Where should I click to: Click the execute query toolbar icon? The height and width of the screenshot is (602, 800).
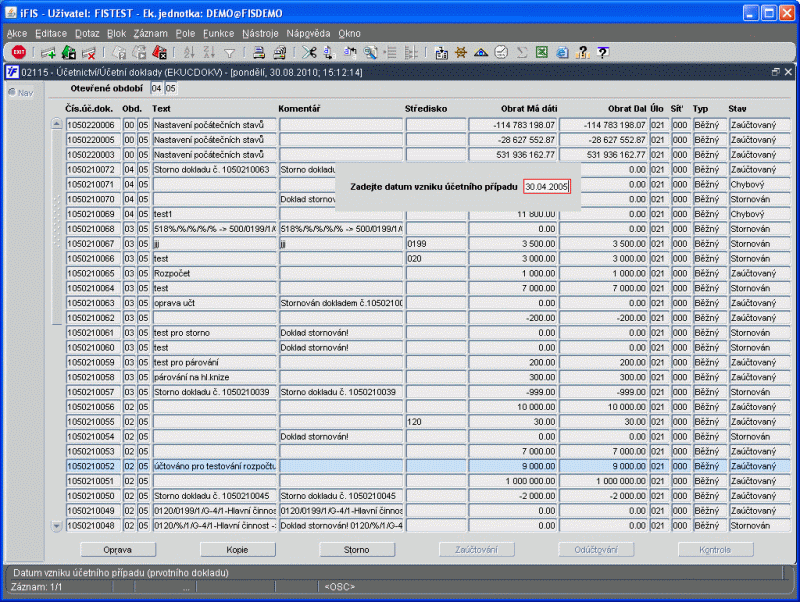click(139, 52)
